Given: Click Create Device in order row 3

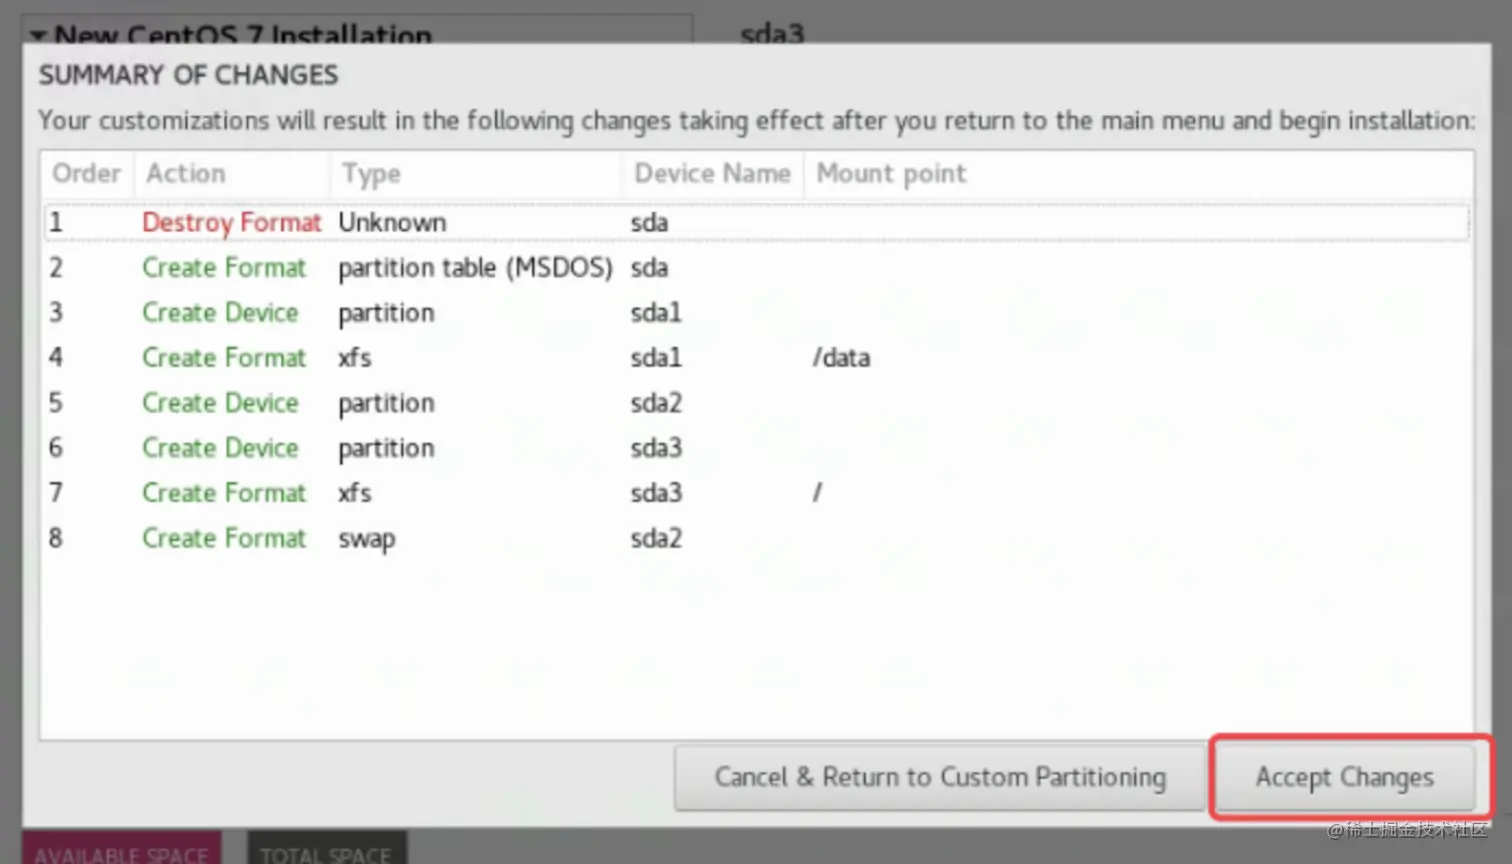Looking at the screenshot, I should 220,312.
